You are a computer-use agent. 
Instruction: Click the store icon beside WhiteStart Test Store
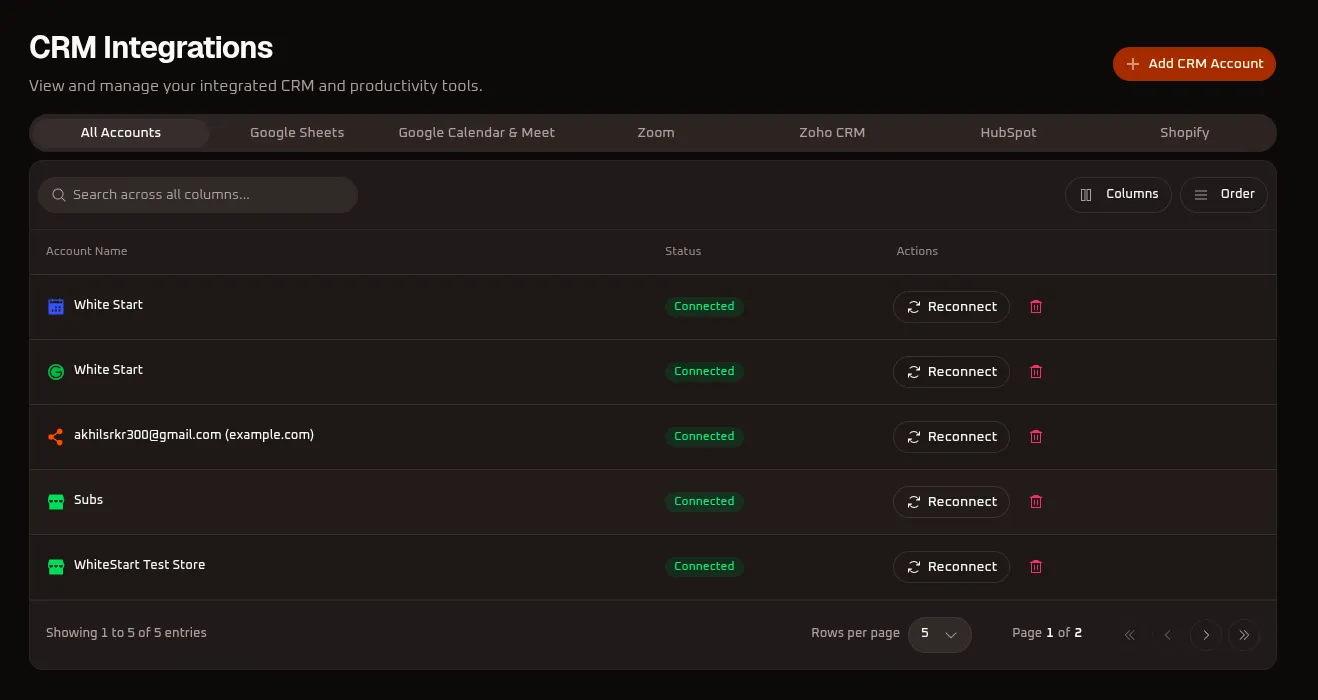(x=56, y=567)
